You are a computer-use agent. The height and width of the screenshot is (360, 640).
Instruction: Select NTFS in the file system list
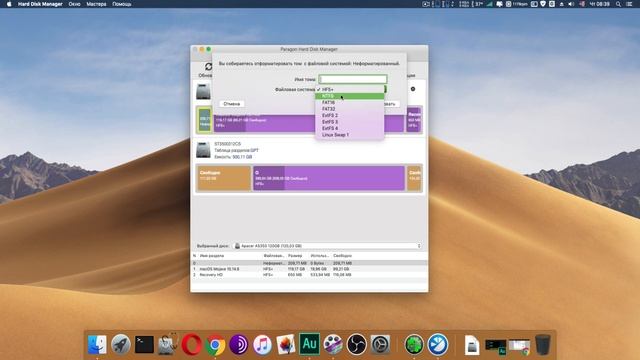pos(349,96)
